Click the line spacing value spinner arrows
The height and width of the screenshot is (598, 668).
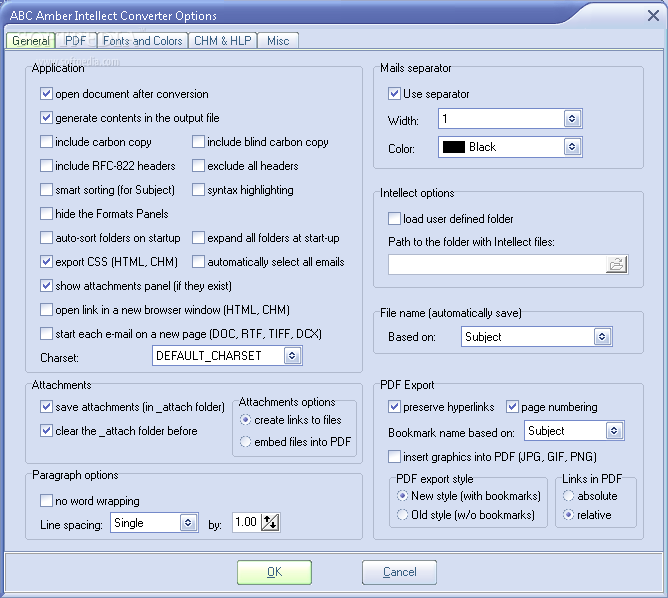coord(270,522)
